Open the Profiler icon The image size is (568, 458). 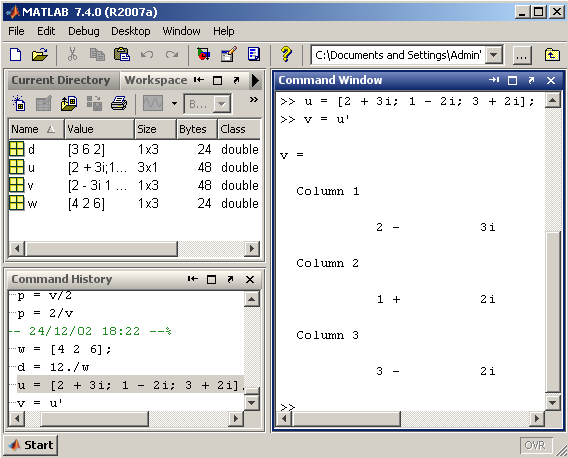click(x=254, y=55)
